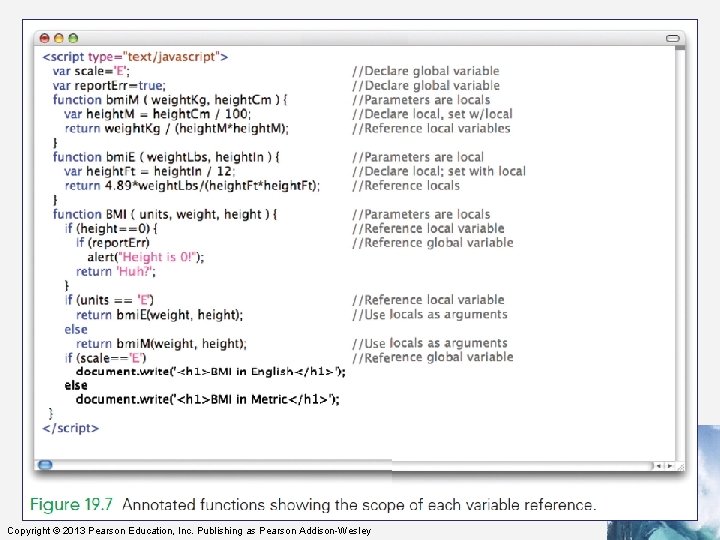Click the line var scale='E';
720x540 pixels.
pos(91,71)
